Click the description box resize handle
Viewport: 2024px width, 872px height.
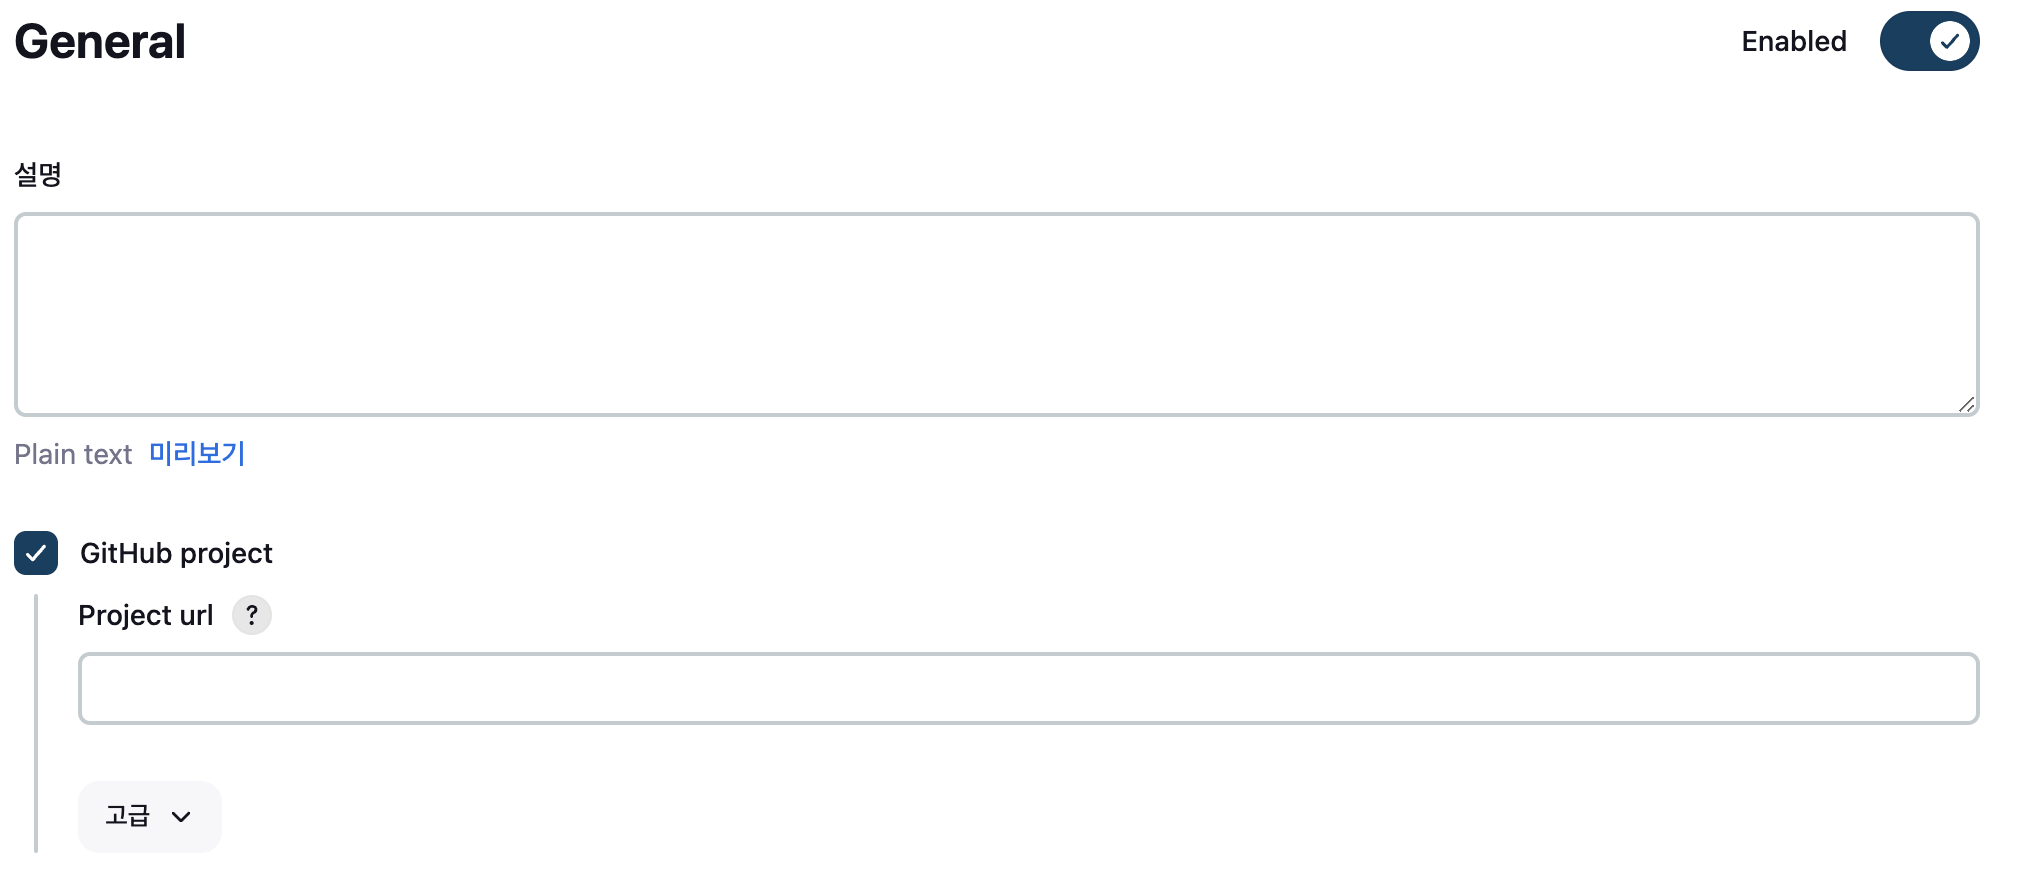coord(1966,404)
